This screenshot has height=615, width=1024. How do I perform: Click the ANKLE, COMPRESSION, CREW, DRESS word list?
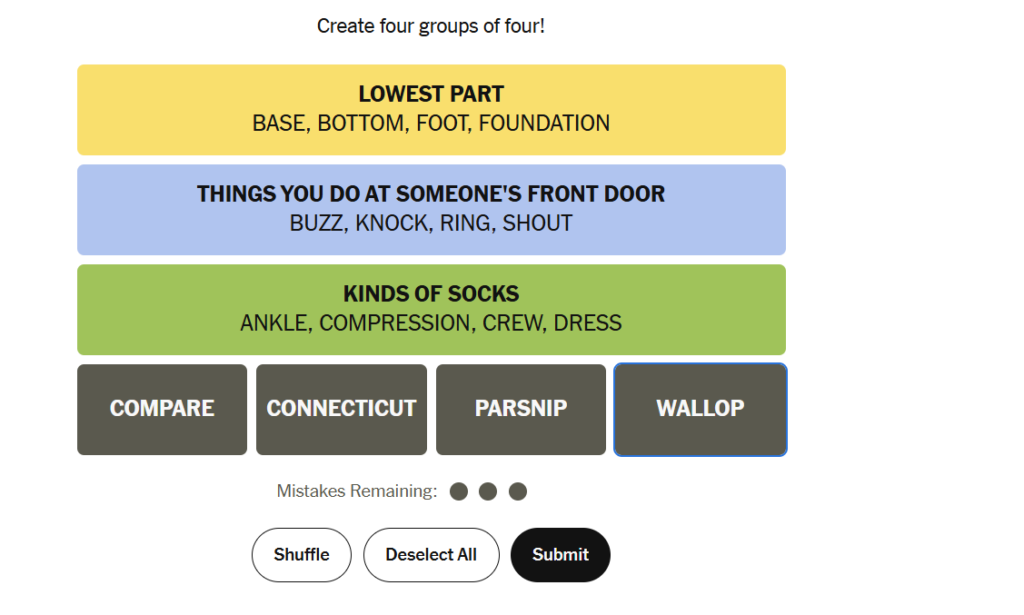point(431,323)
